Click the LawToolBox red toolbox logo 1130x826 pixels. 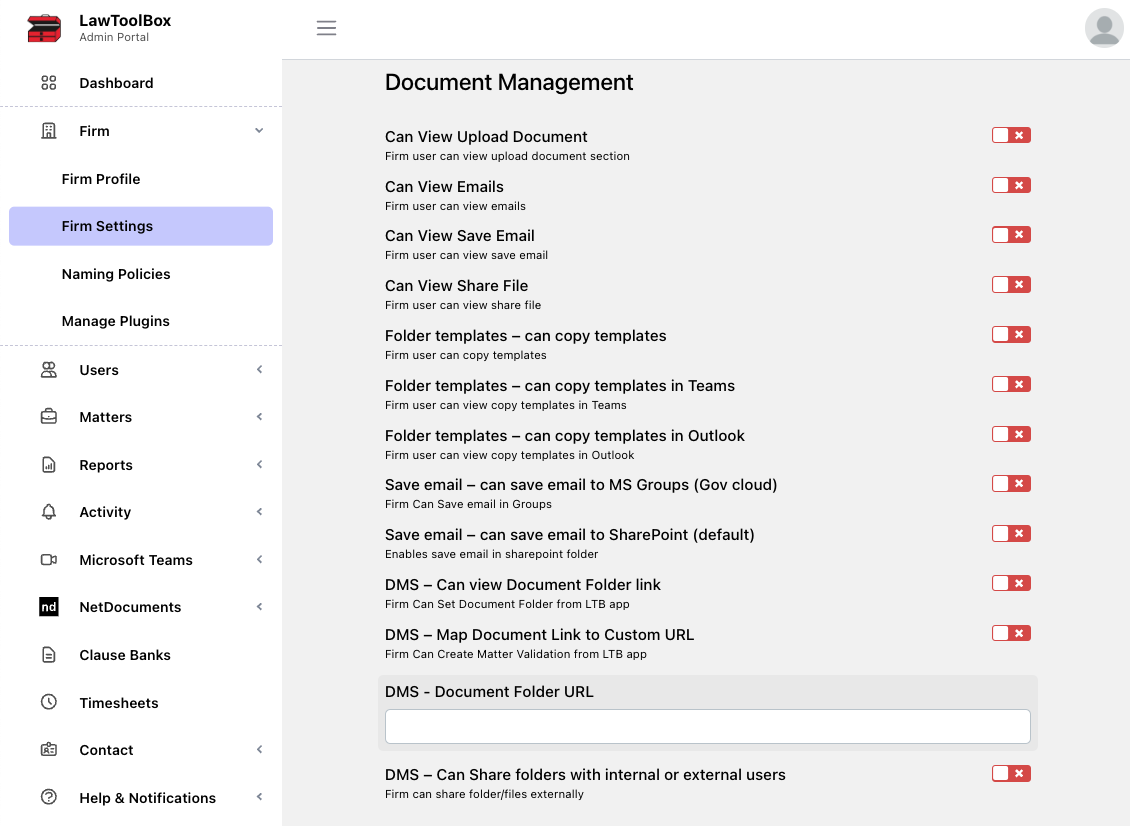tap(44, 28)
